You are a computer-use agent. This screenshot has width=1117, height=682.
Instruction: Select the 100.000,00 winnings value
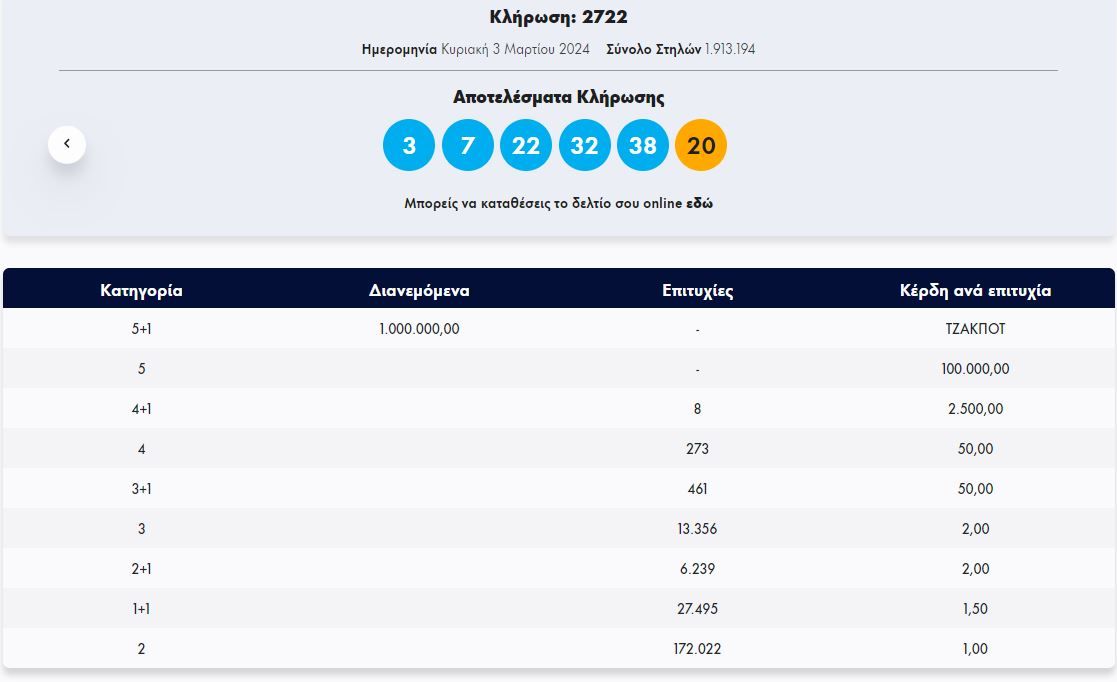pyautogui.click(x=975, y=369)
